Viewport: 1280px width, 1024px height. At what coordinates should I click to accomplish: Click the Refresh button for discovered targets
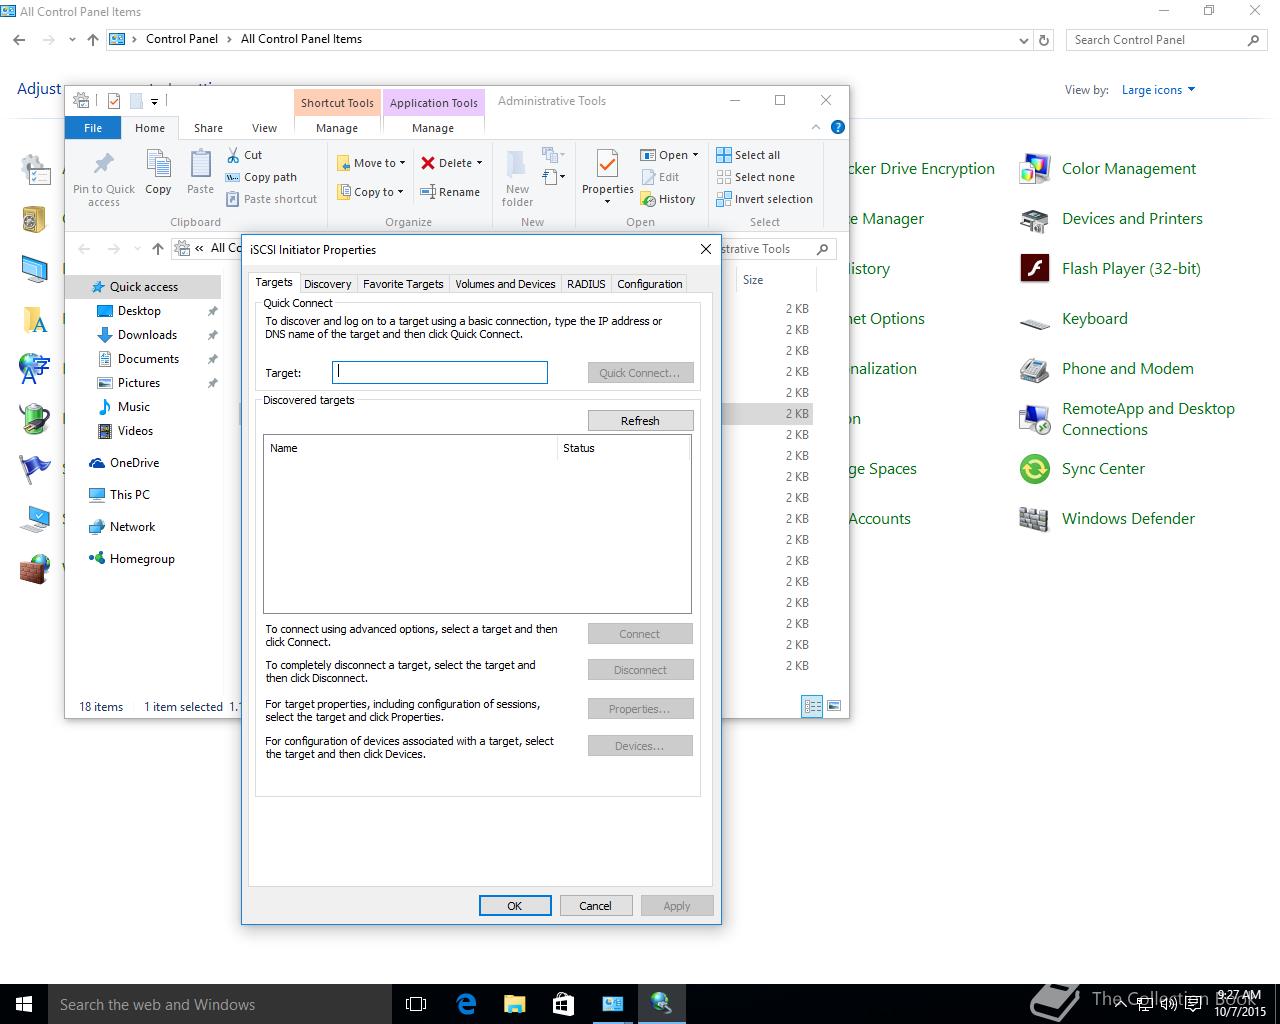(640, 421)
